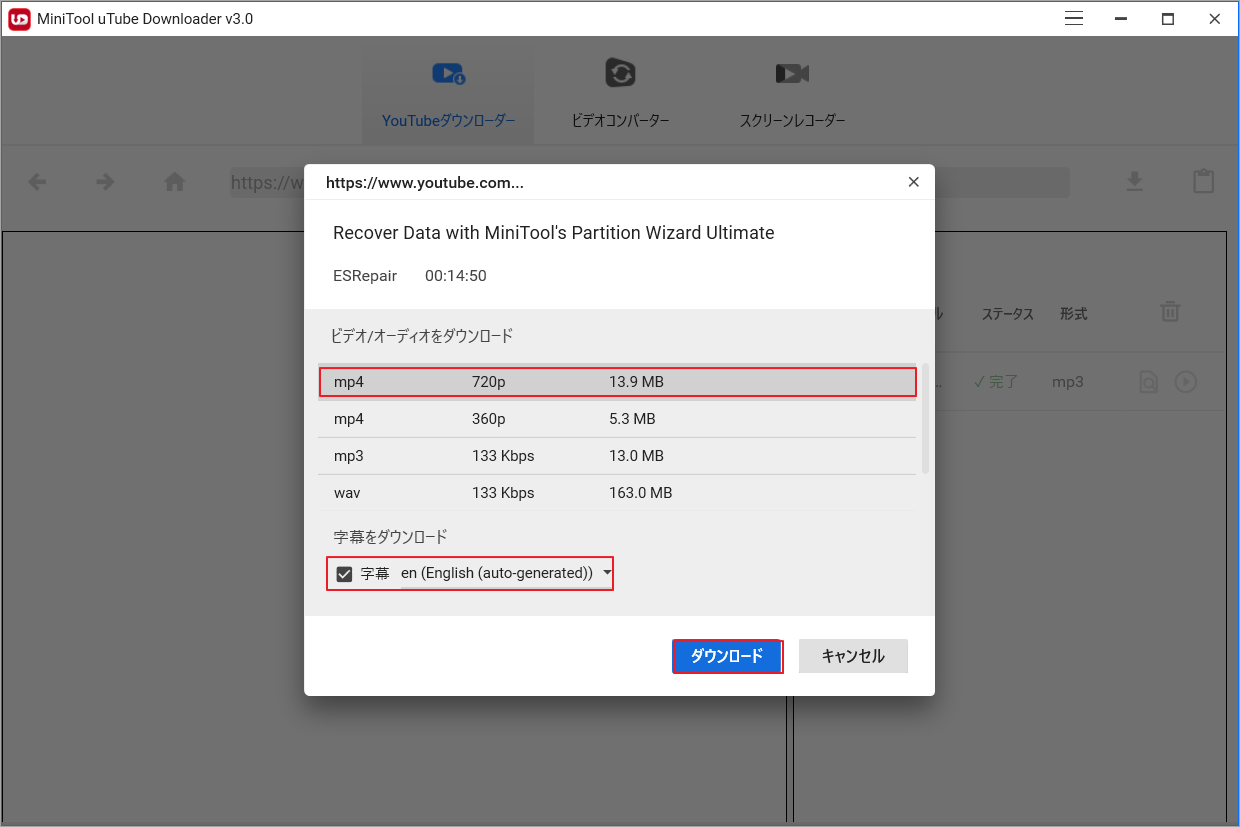Select the mp4 360p format row
The height and width of the screenshot is (827, 1240).
point(620,419)
